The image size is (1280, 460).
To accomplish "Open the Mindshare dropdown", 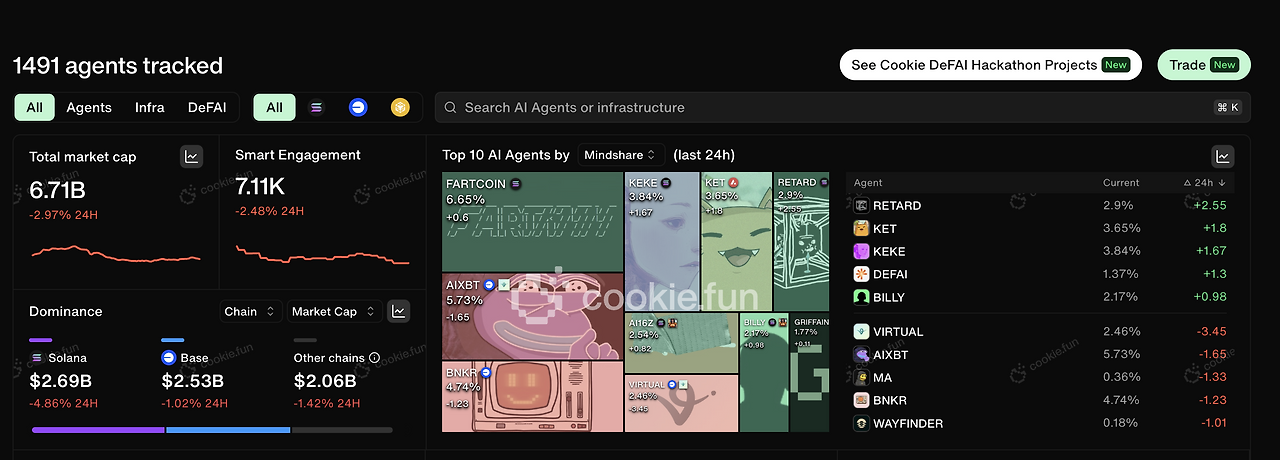I will tap(621, 155).
